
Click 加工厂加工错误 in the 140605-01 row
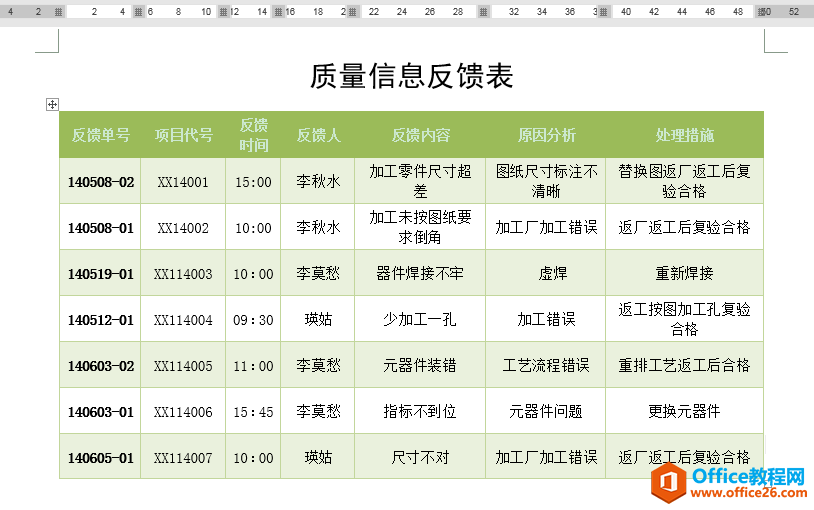(x=546, y=457)
